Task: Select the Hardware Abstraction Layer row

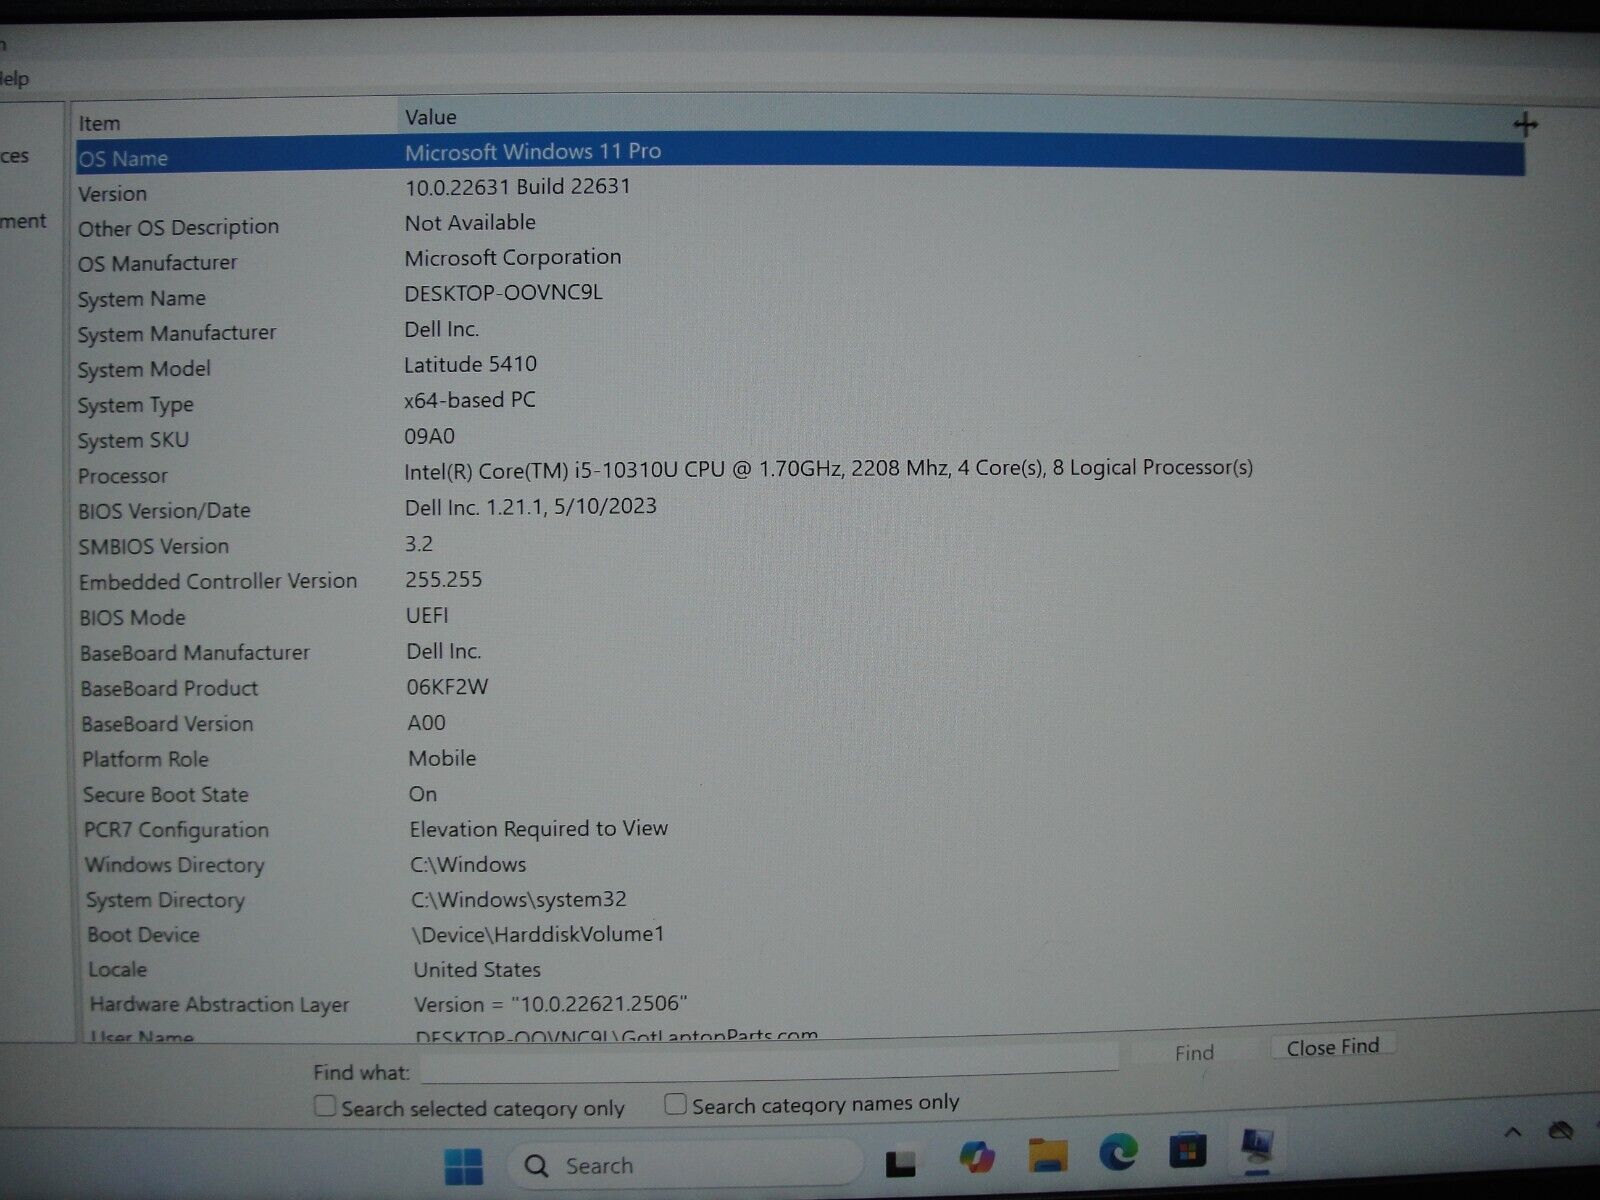Action: (800, 1004)
